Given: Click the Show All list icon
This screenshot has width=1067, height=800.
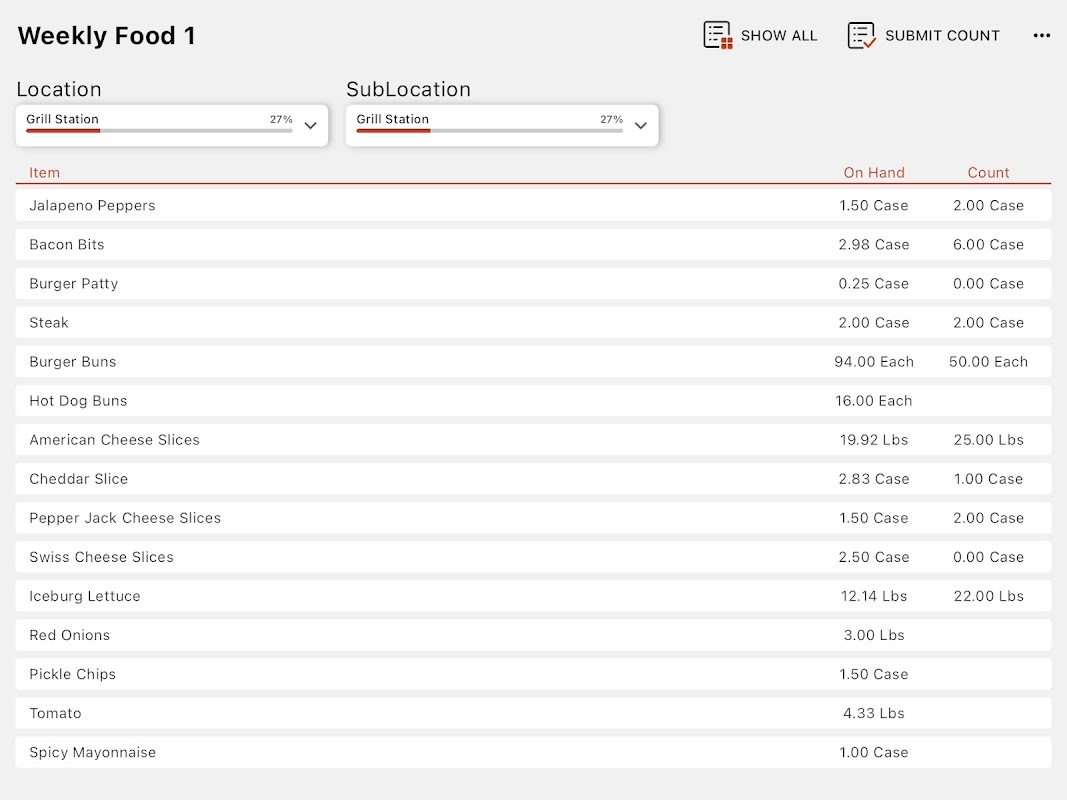Looking at the screenshot, I should click(717, 35).
